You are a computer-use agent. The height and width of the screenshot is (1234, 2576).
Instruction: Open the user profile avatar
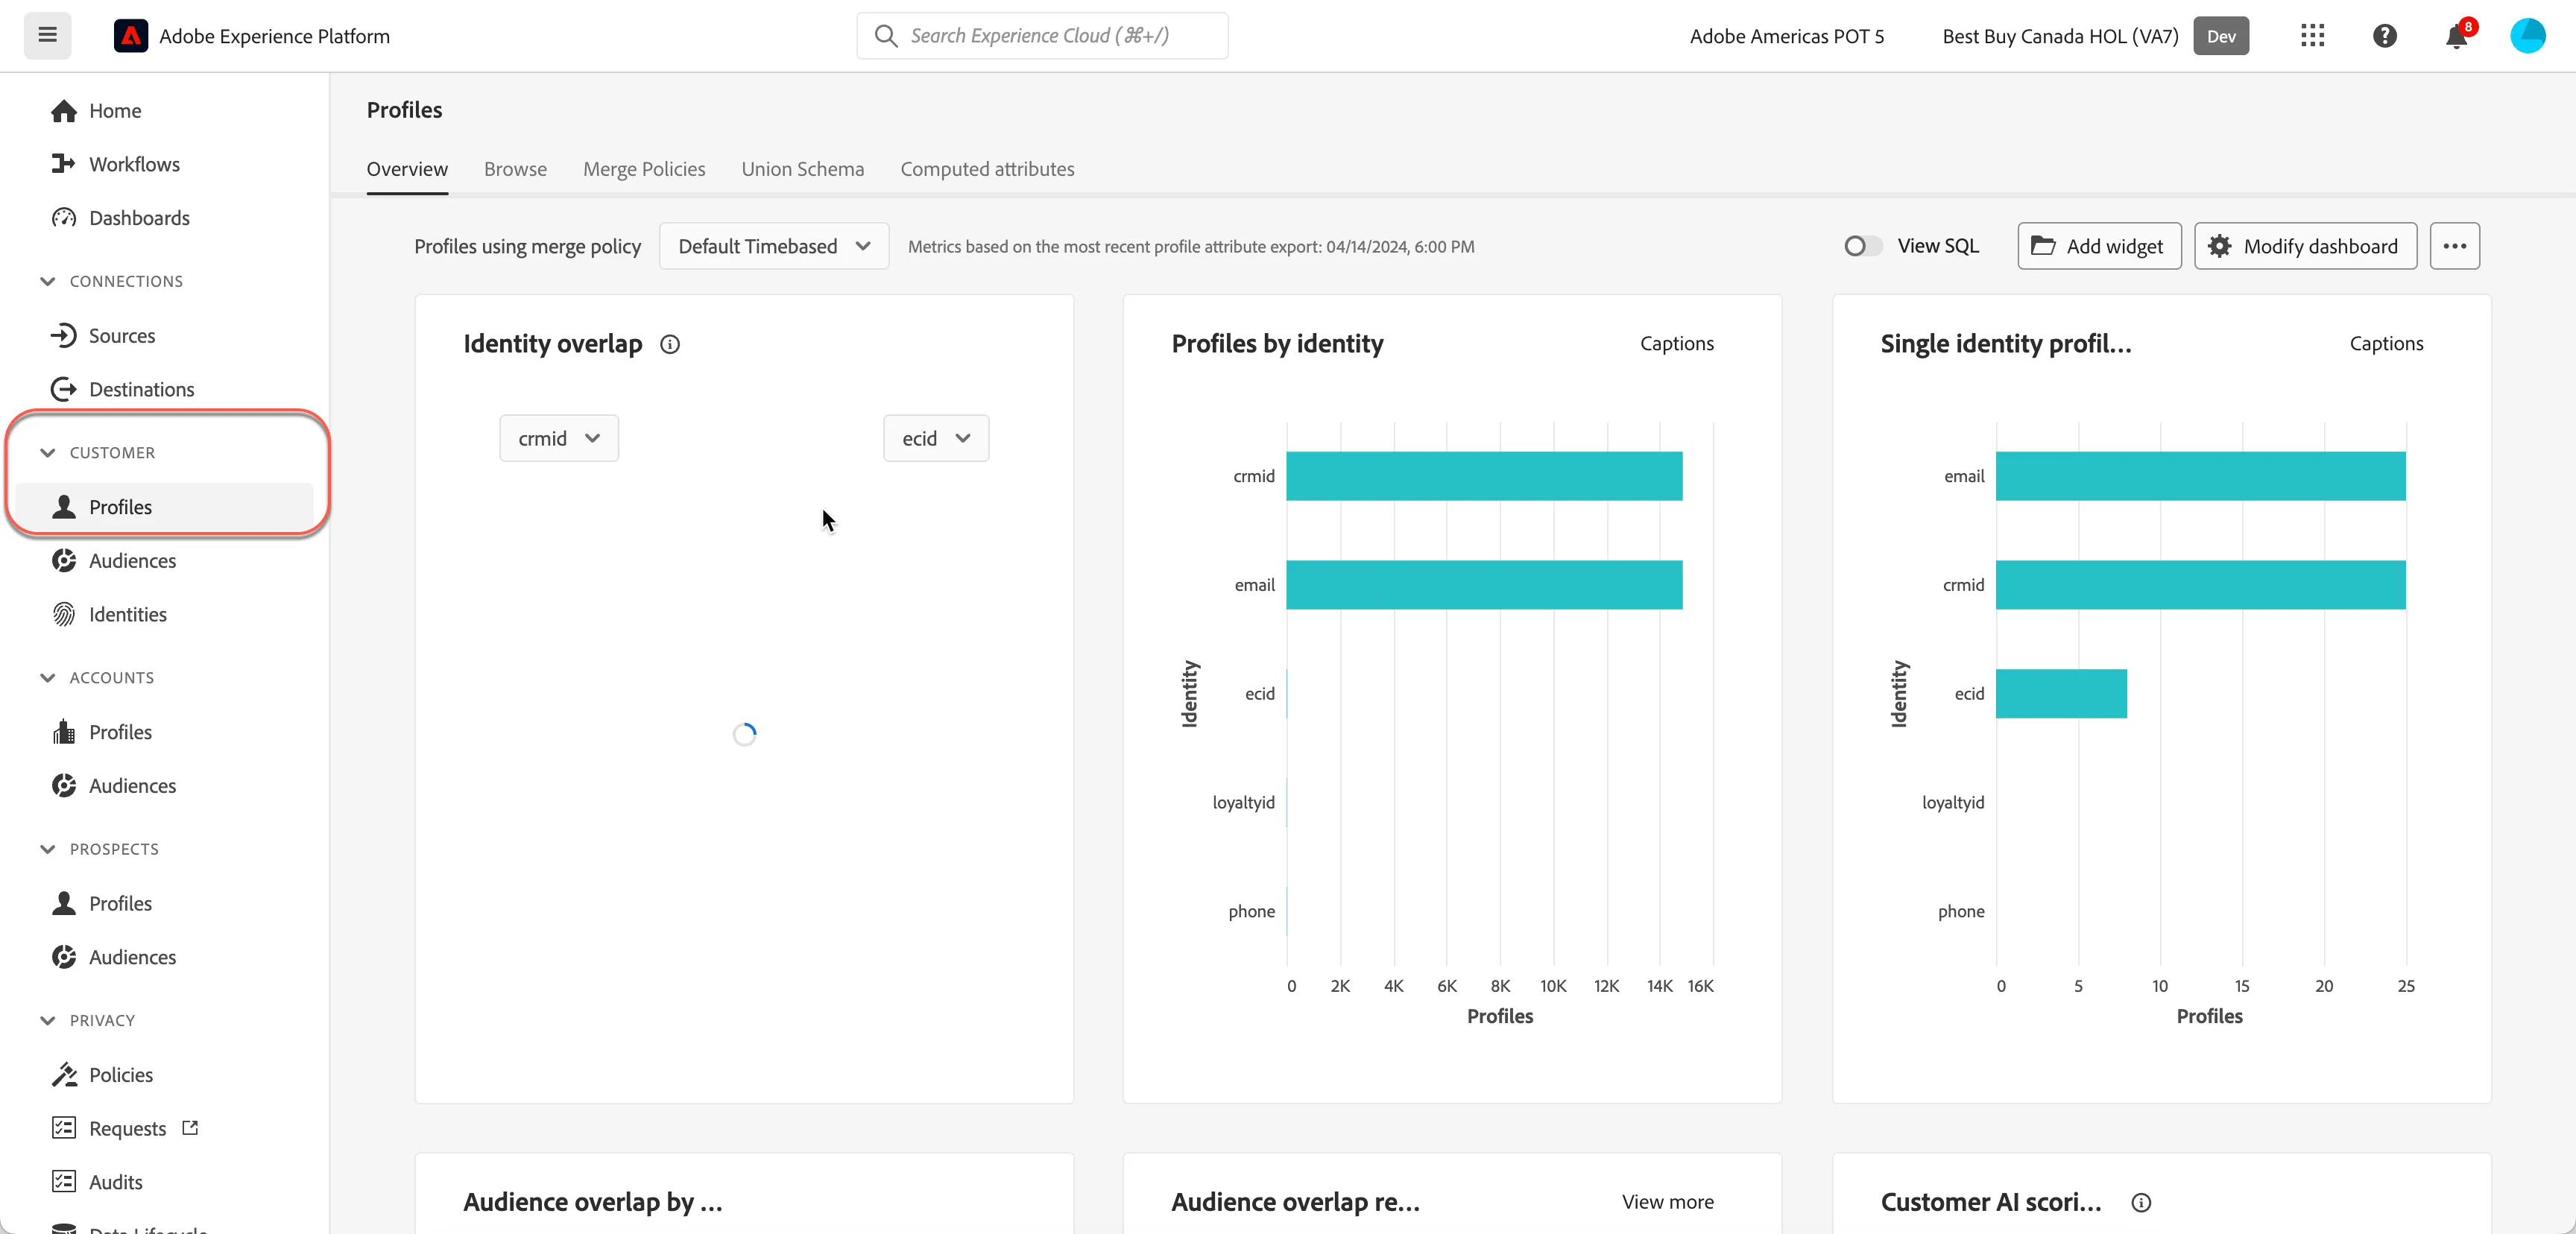point(2528,36)
